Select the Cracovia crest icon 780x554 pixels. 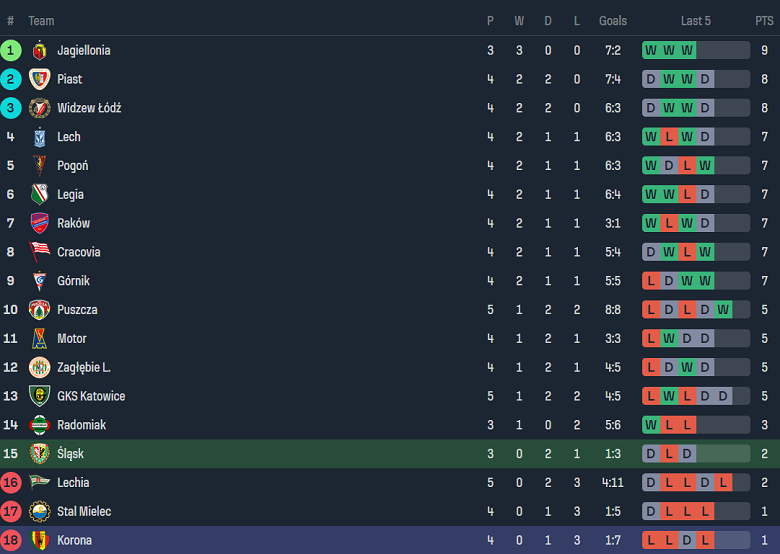(x=39, y=253)
